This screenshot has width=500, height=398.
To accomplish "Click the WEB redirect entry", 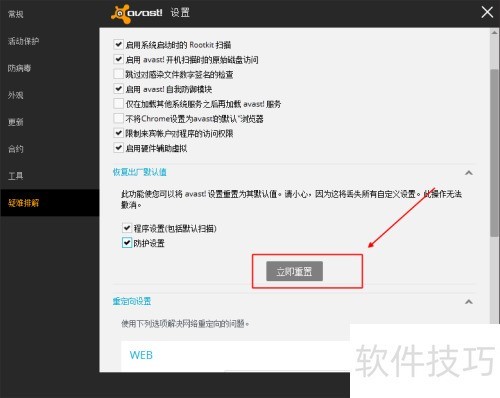I will click(141, 355).
